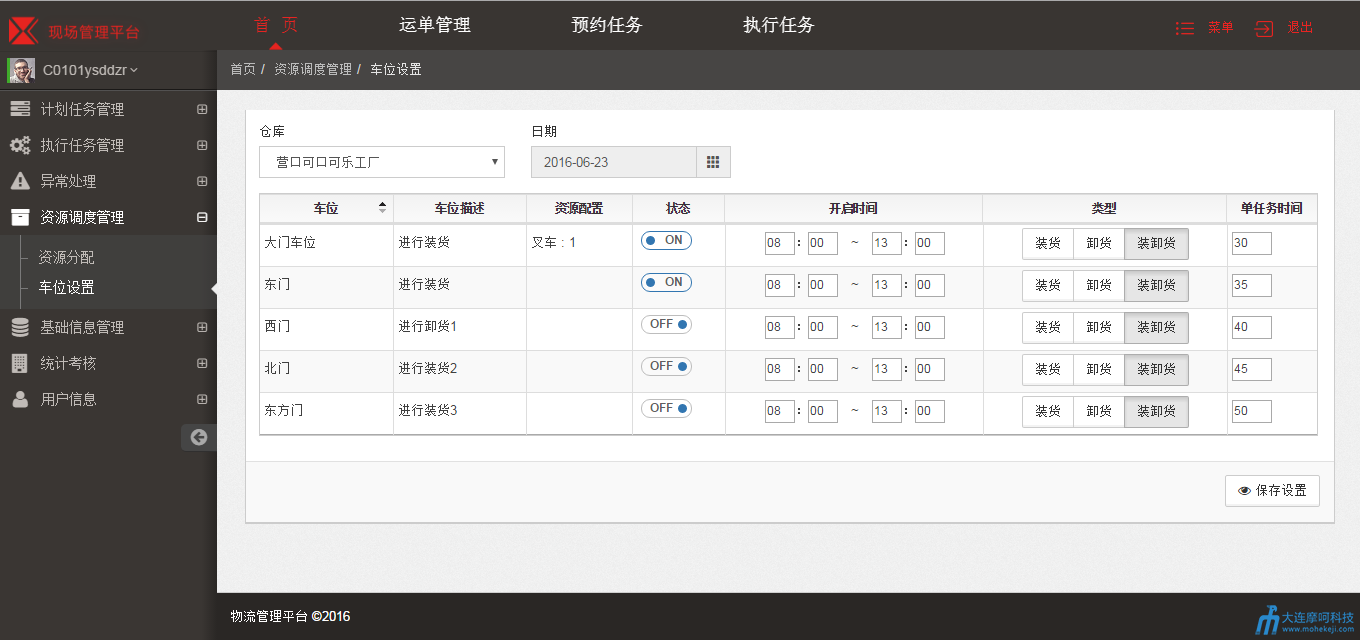Expand 异常处理 with its plus icon

[x=202, y=181]
